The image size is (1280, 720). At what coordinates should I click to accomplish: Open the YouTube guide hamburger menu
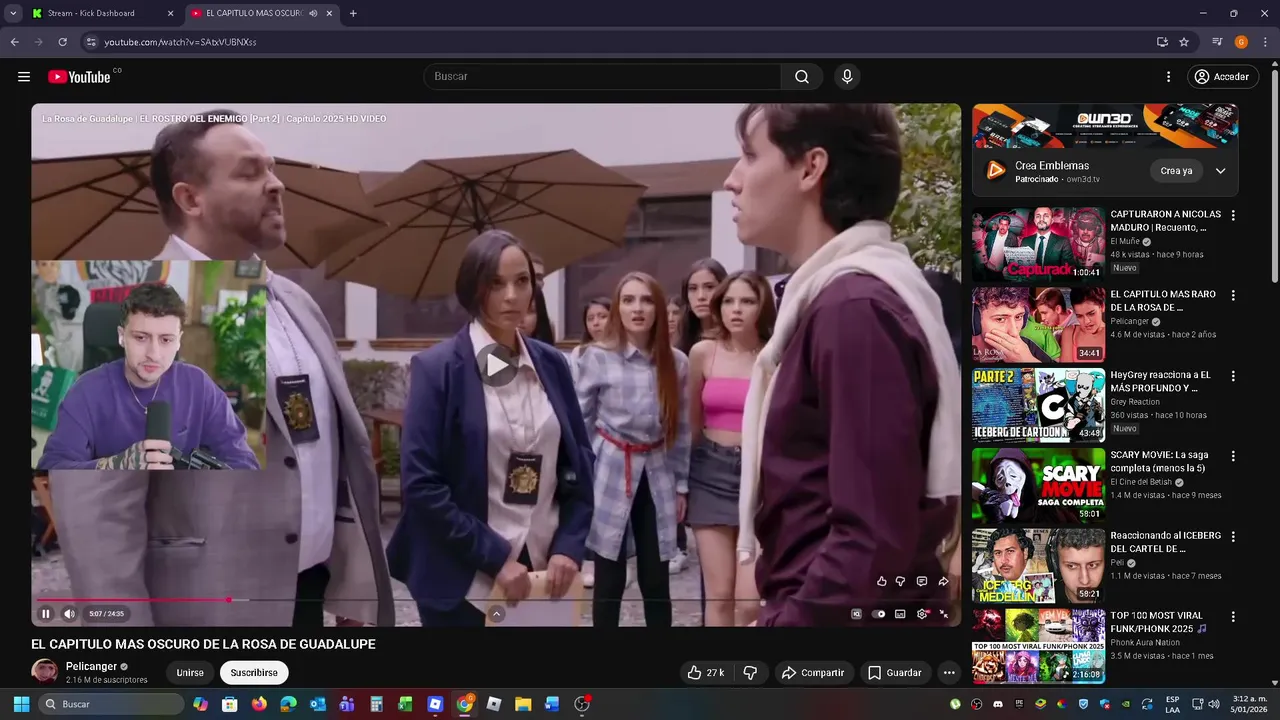(24, 77)
